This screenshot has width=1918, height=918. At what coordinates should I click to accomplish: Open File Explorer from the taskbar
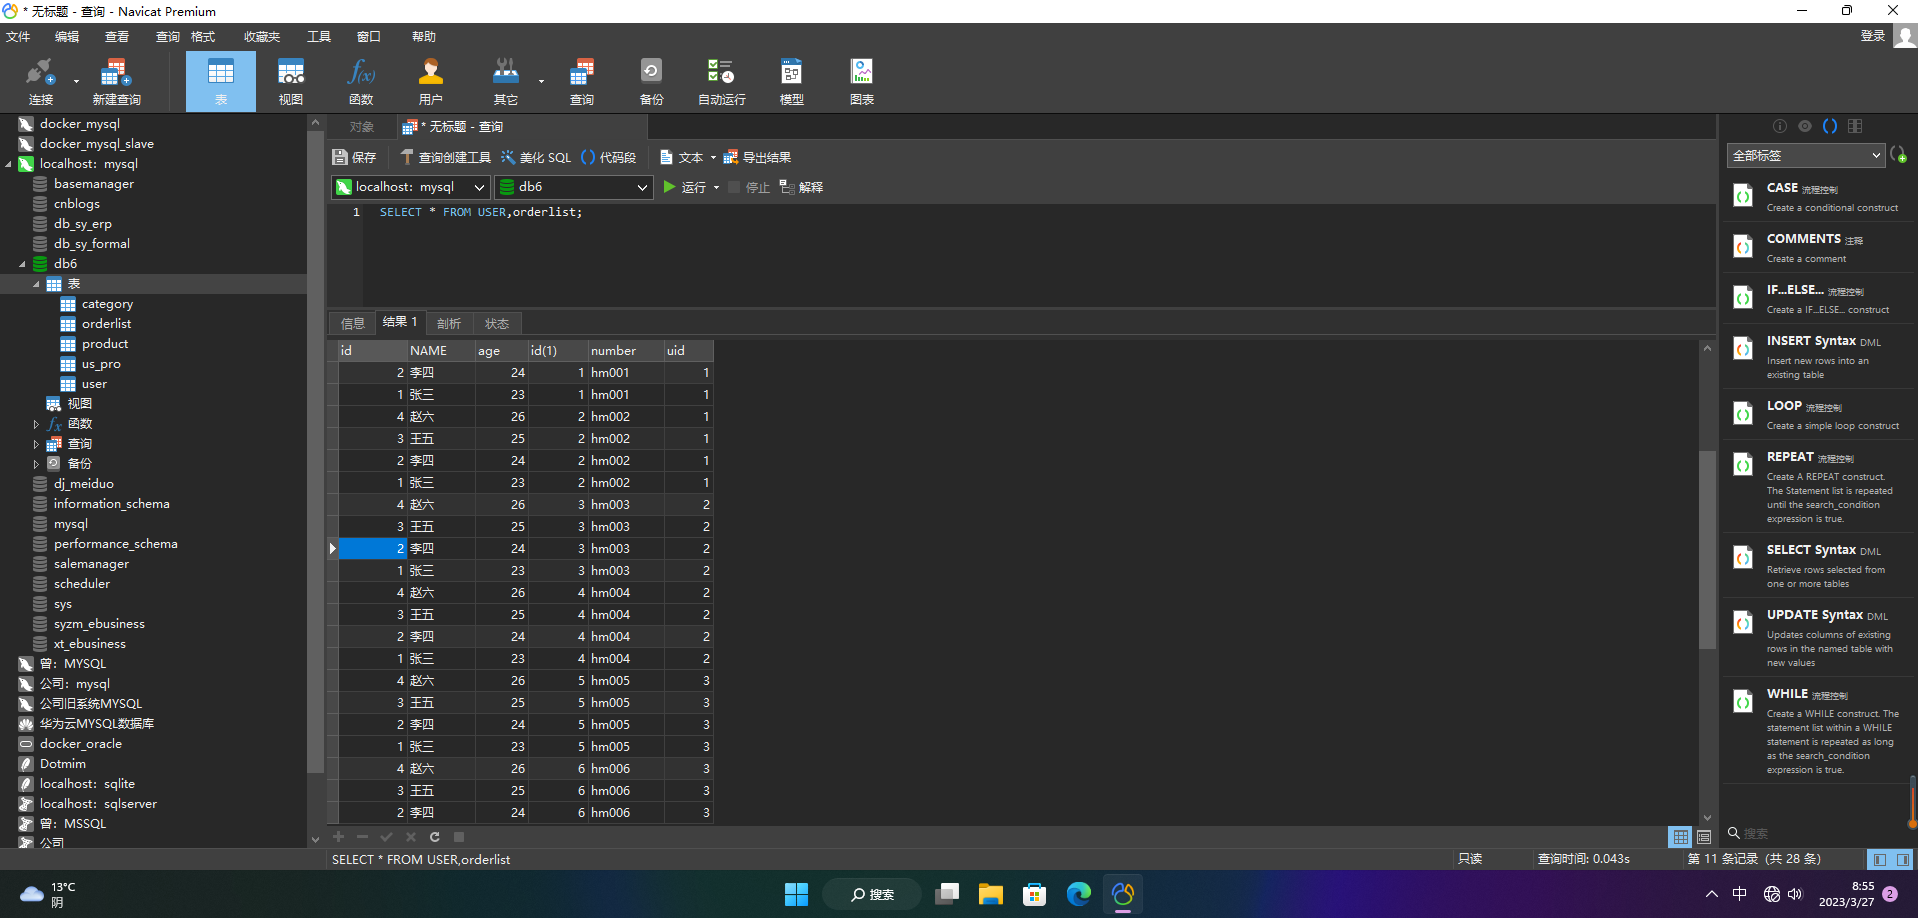coord(991,894)
